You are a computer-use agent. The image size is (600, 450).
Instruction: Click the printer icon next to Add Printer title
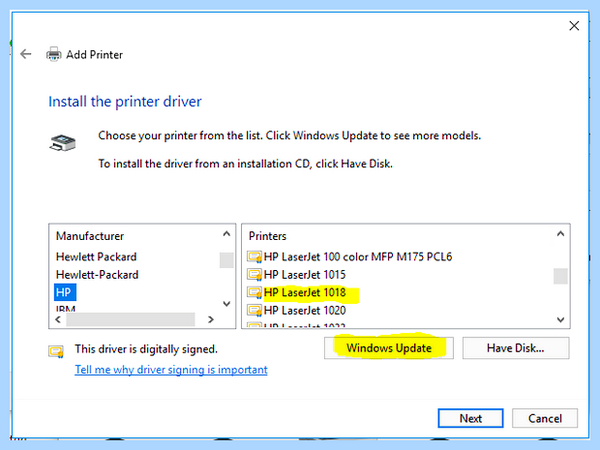coord(54,54)
